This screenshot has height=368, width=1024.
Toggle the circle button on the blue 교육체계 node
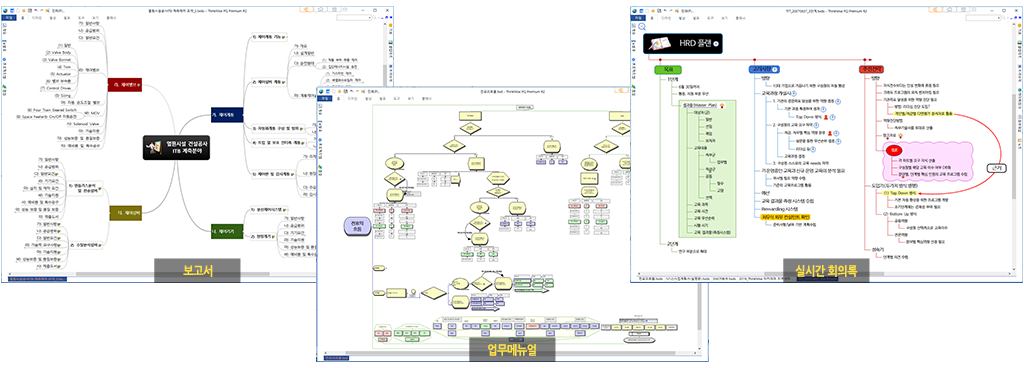pyautogui.click(x=775, y=69)
